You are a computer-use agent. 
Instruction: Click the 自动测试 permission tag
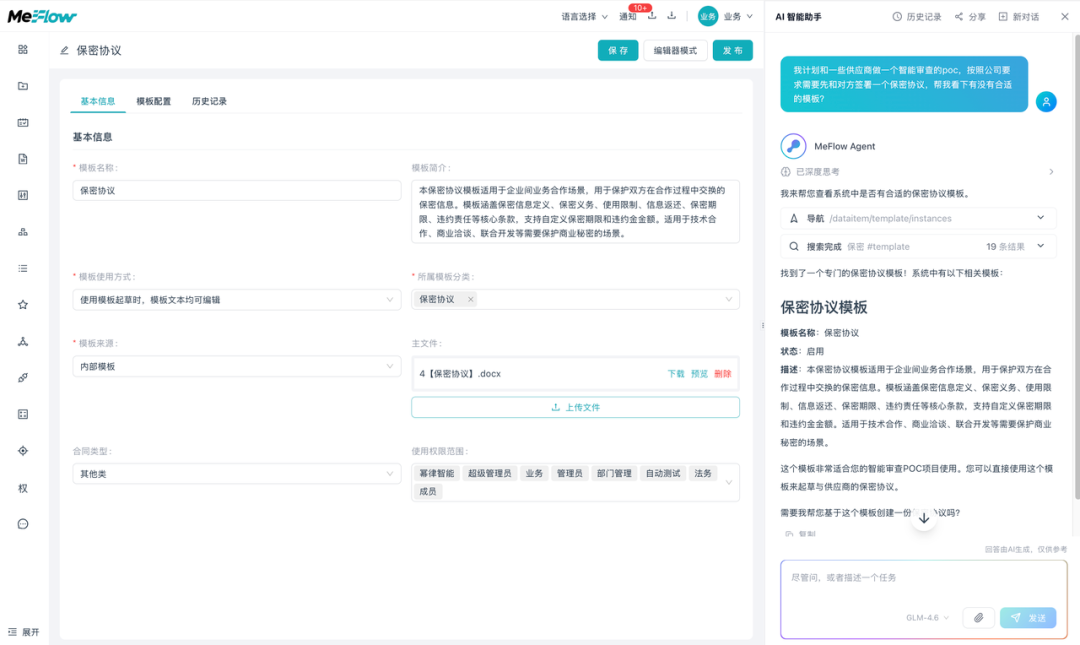663,473
